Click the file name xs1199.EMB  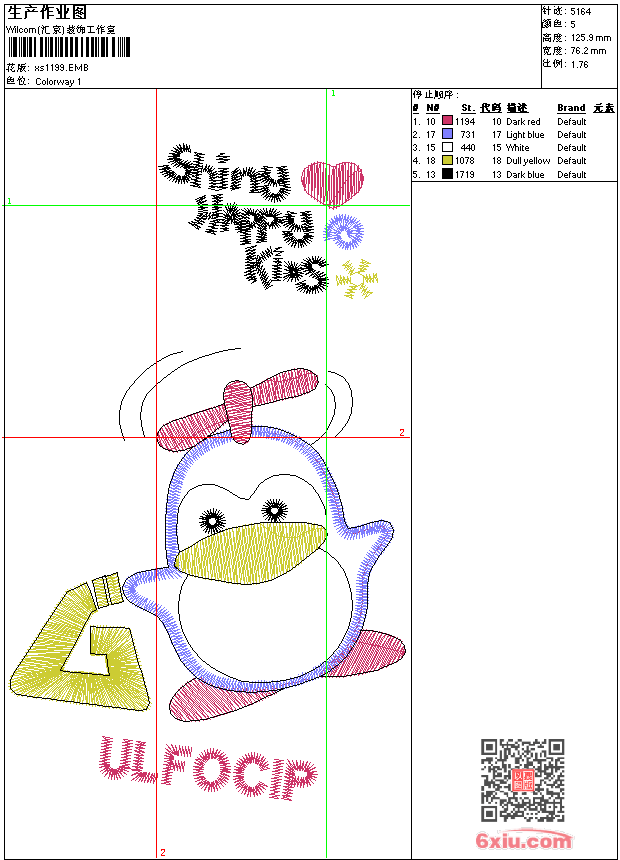(61, 68)
